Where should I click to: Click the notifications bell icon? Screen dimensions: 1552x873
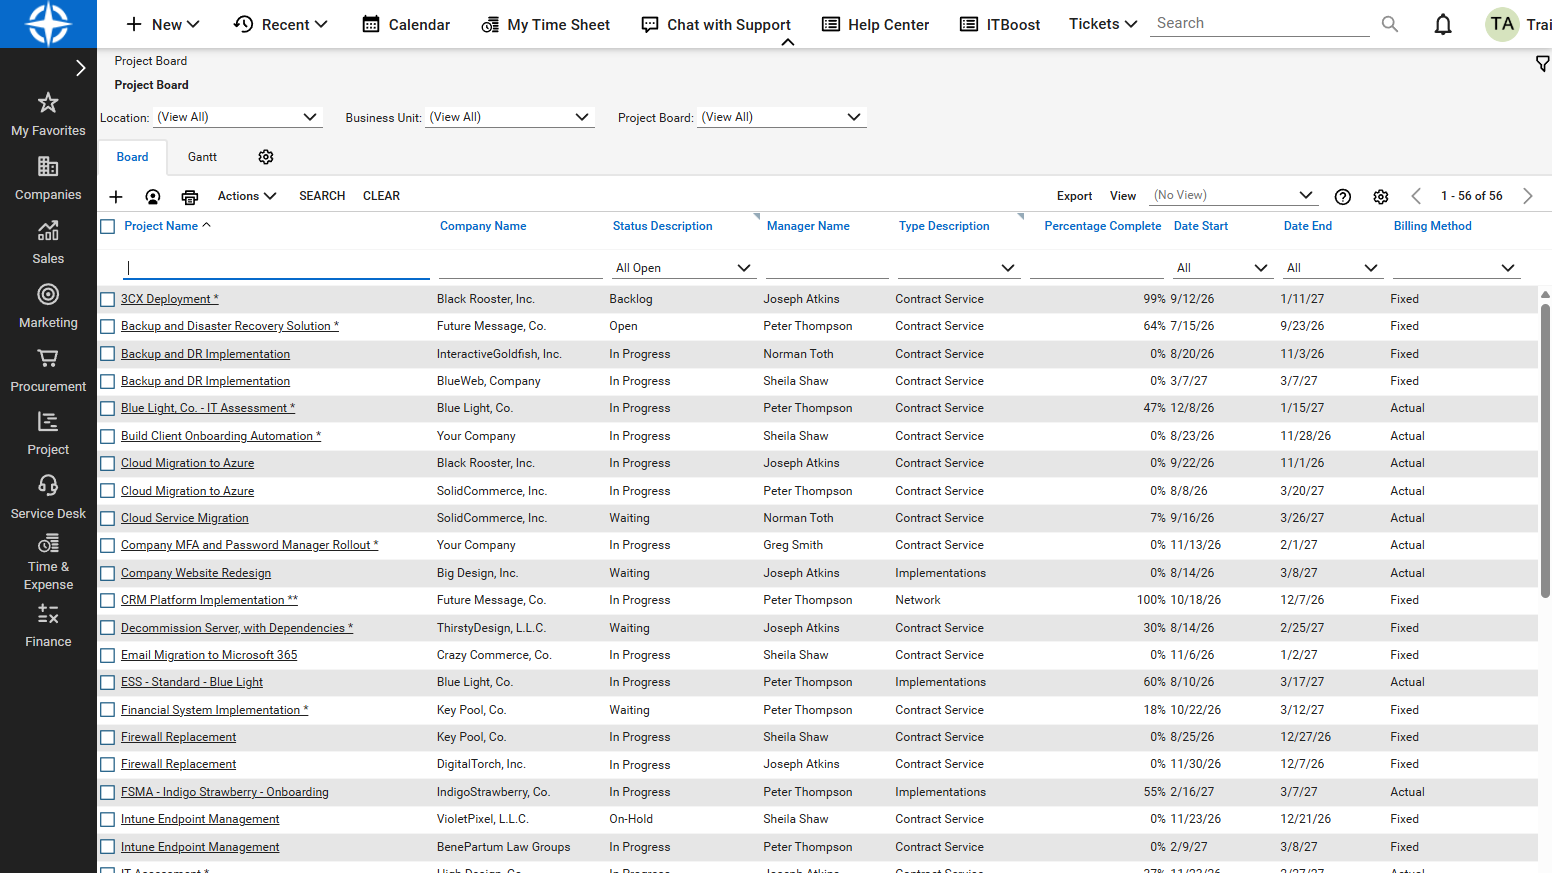pyautogui.click(x=1443, y=24)
